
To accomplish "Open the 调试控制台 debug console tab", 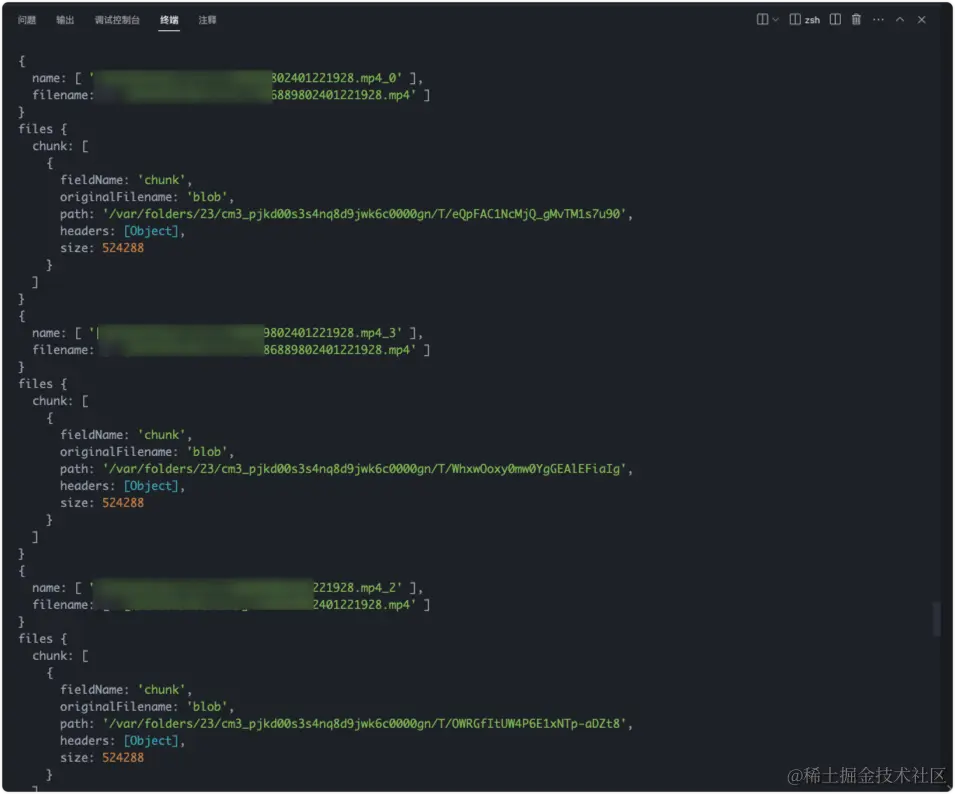I will 117,20.
